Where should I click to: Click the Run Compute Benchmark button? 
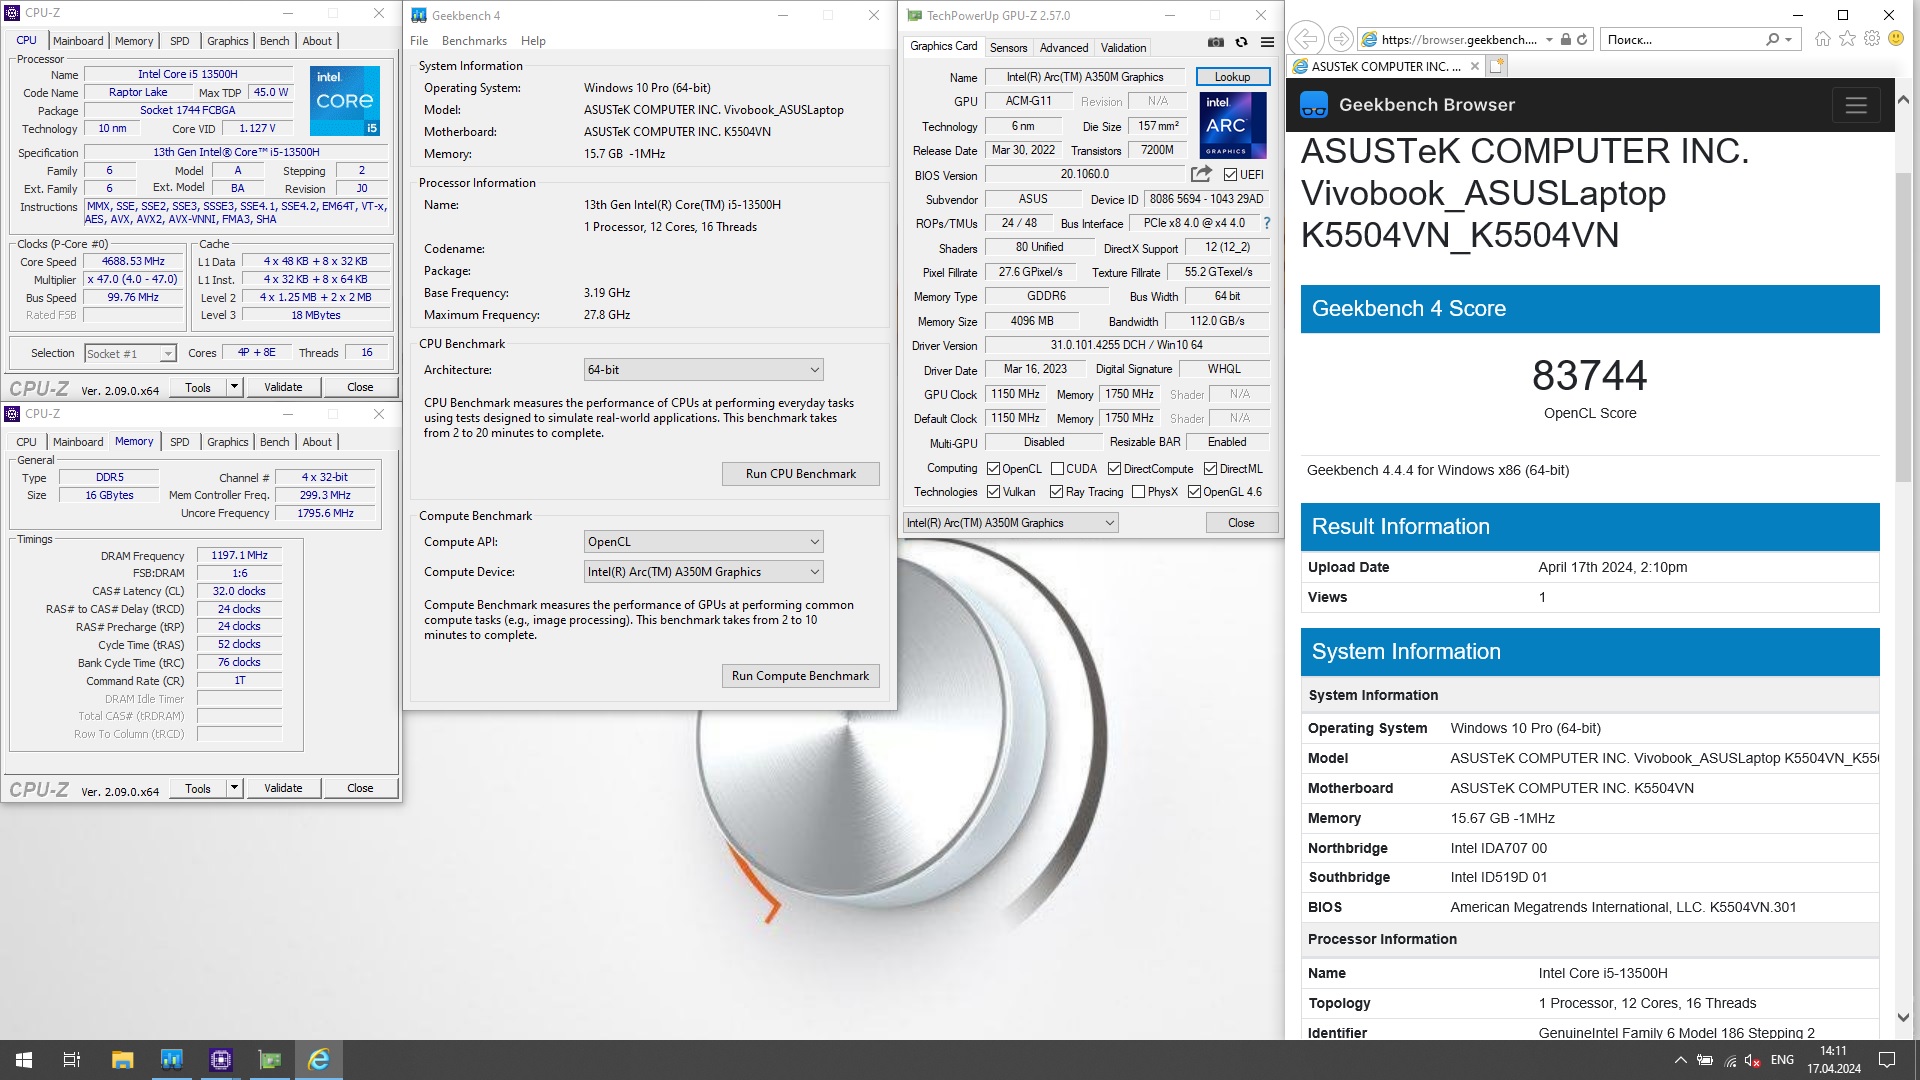801,676
